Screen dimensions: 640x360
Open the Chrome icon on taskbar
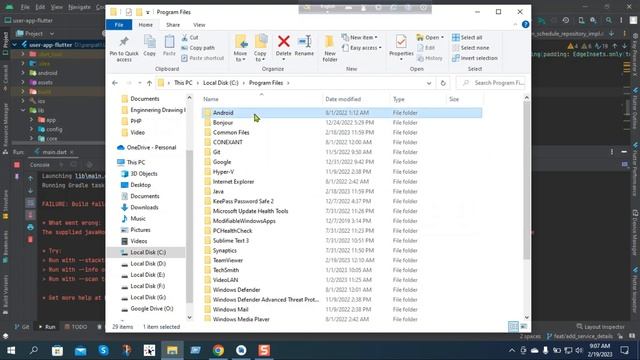(218, 350)
